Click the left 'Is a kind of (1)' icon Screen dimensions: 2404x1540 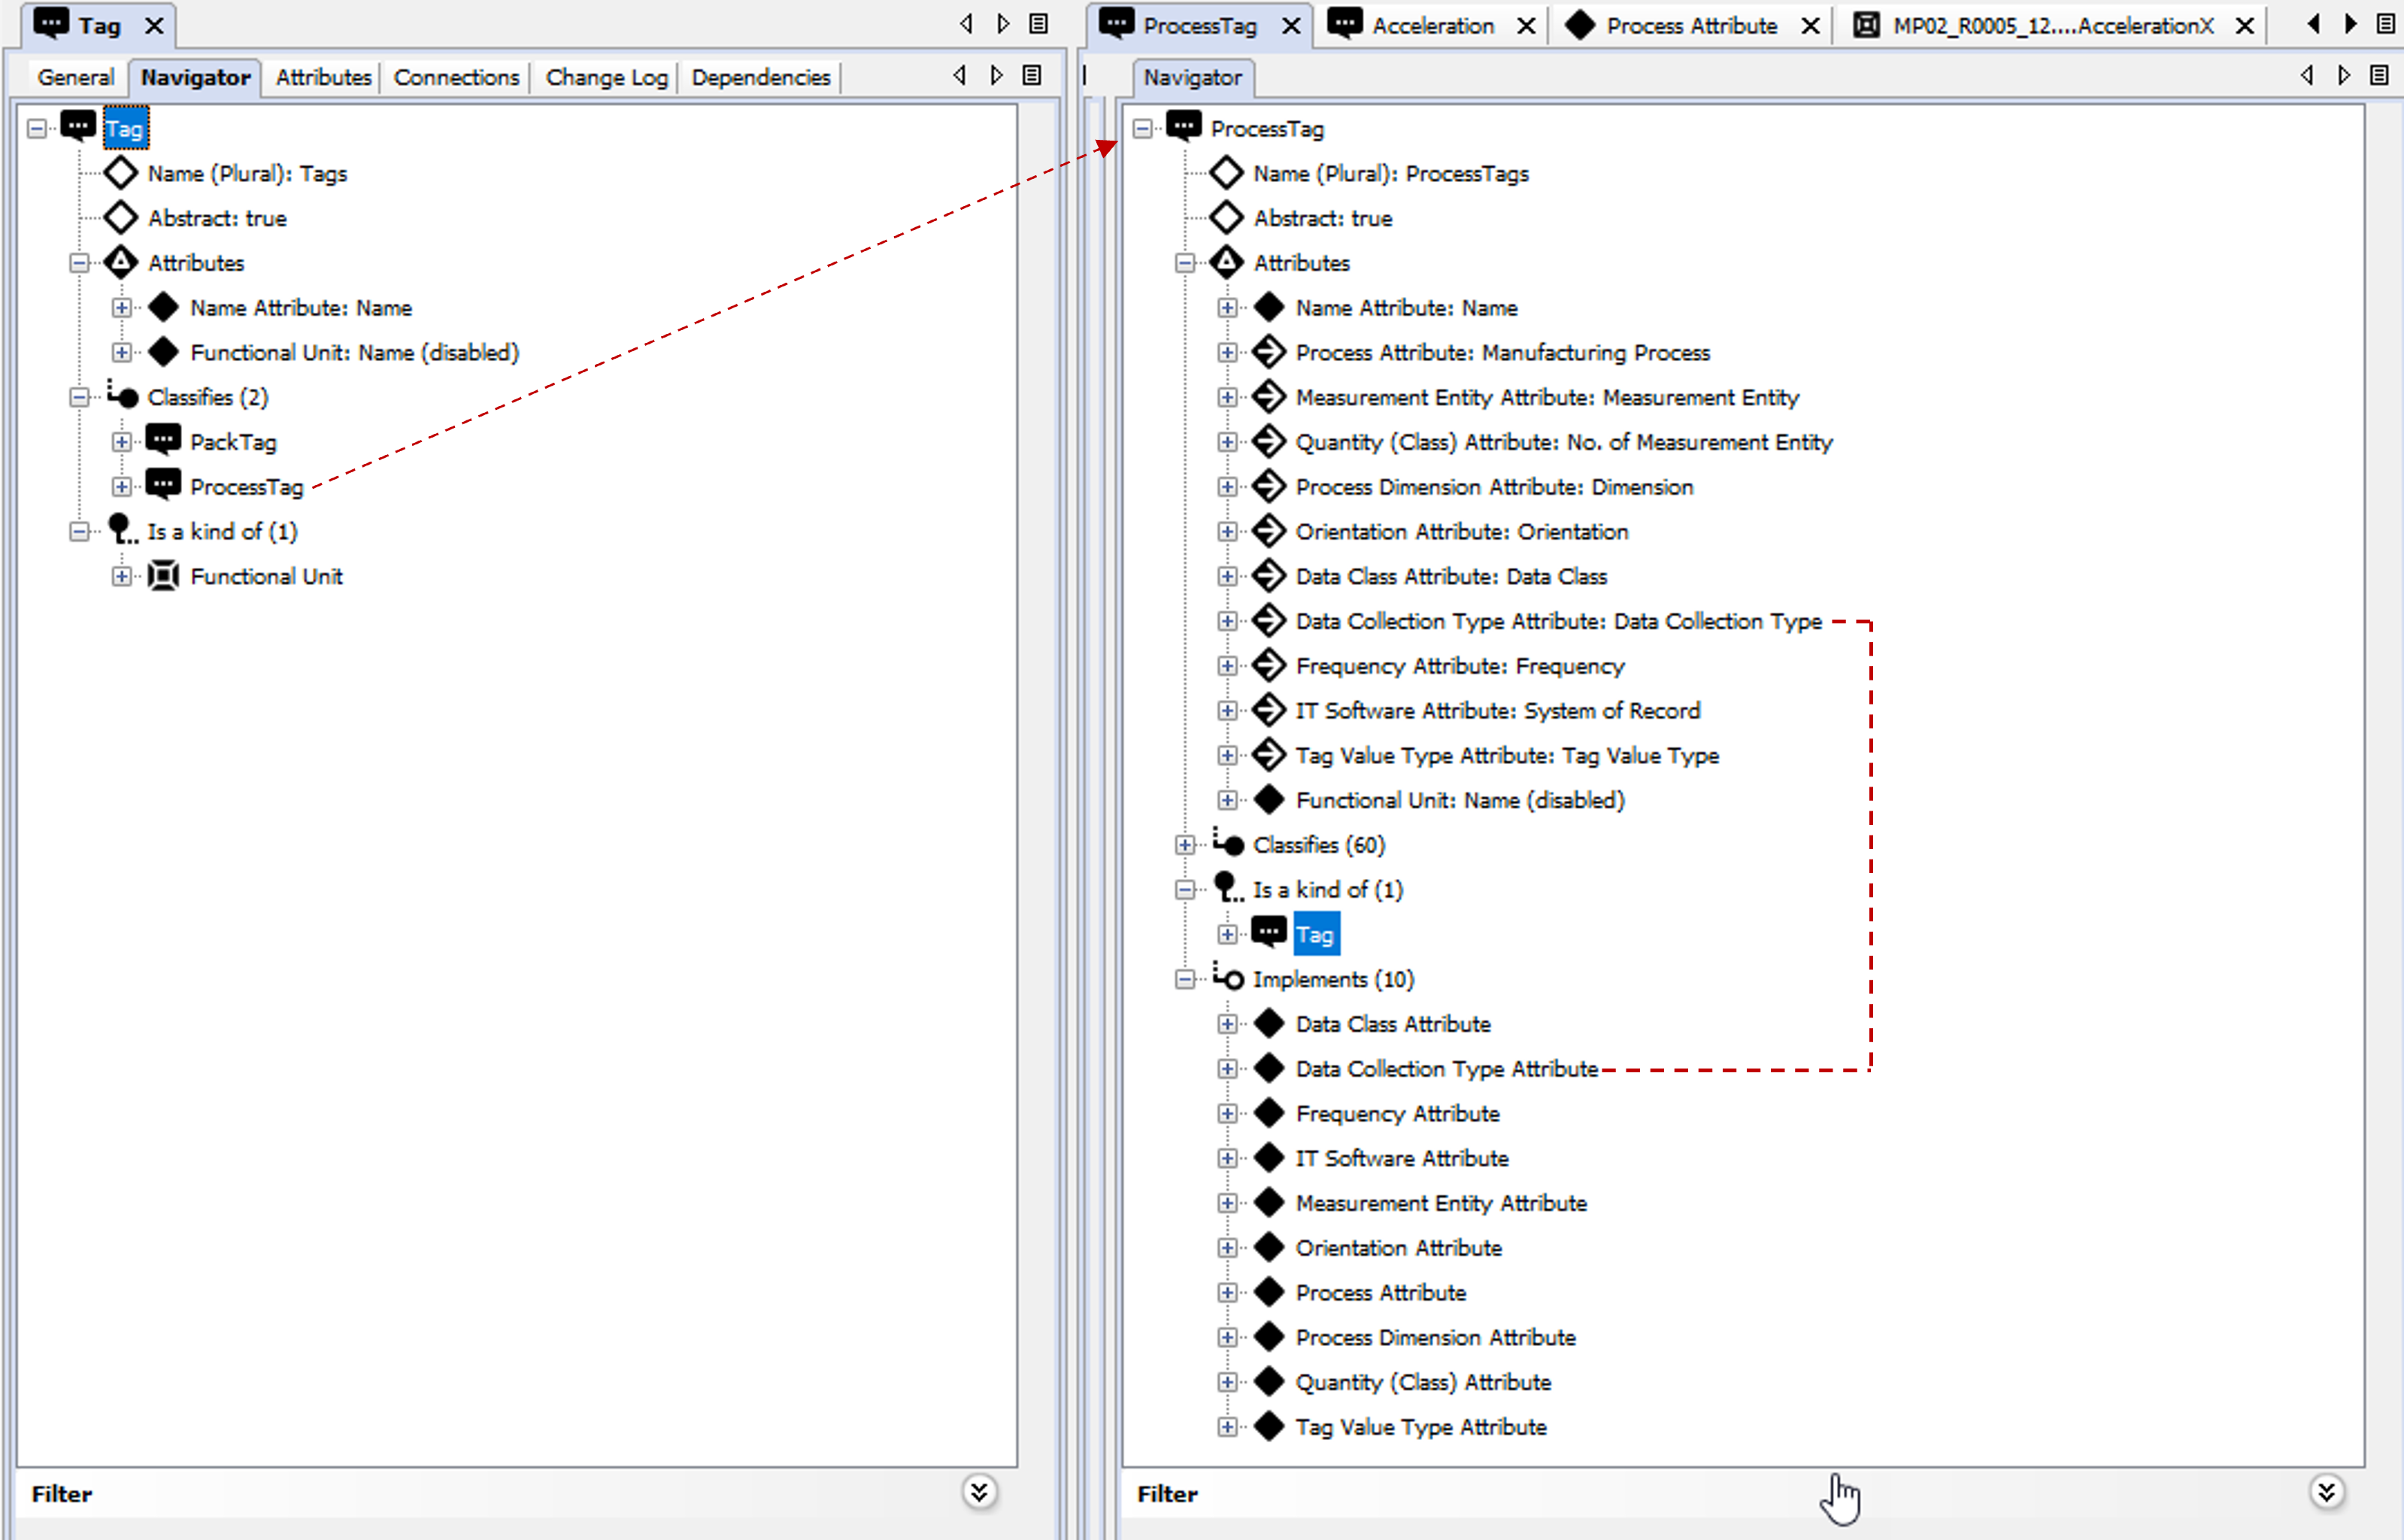[122, 530]
